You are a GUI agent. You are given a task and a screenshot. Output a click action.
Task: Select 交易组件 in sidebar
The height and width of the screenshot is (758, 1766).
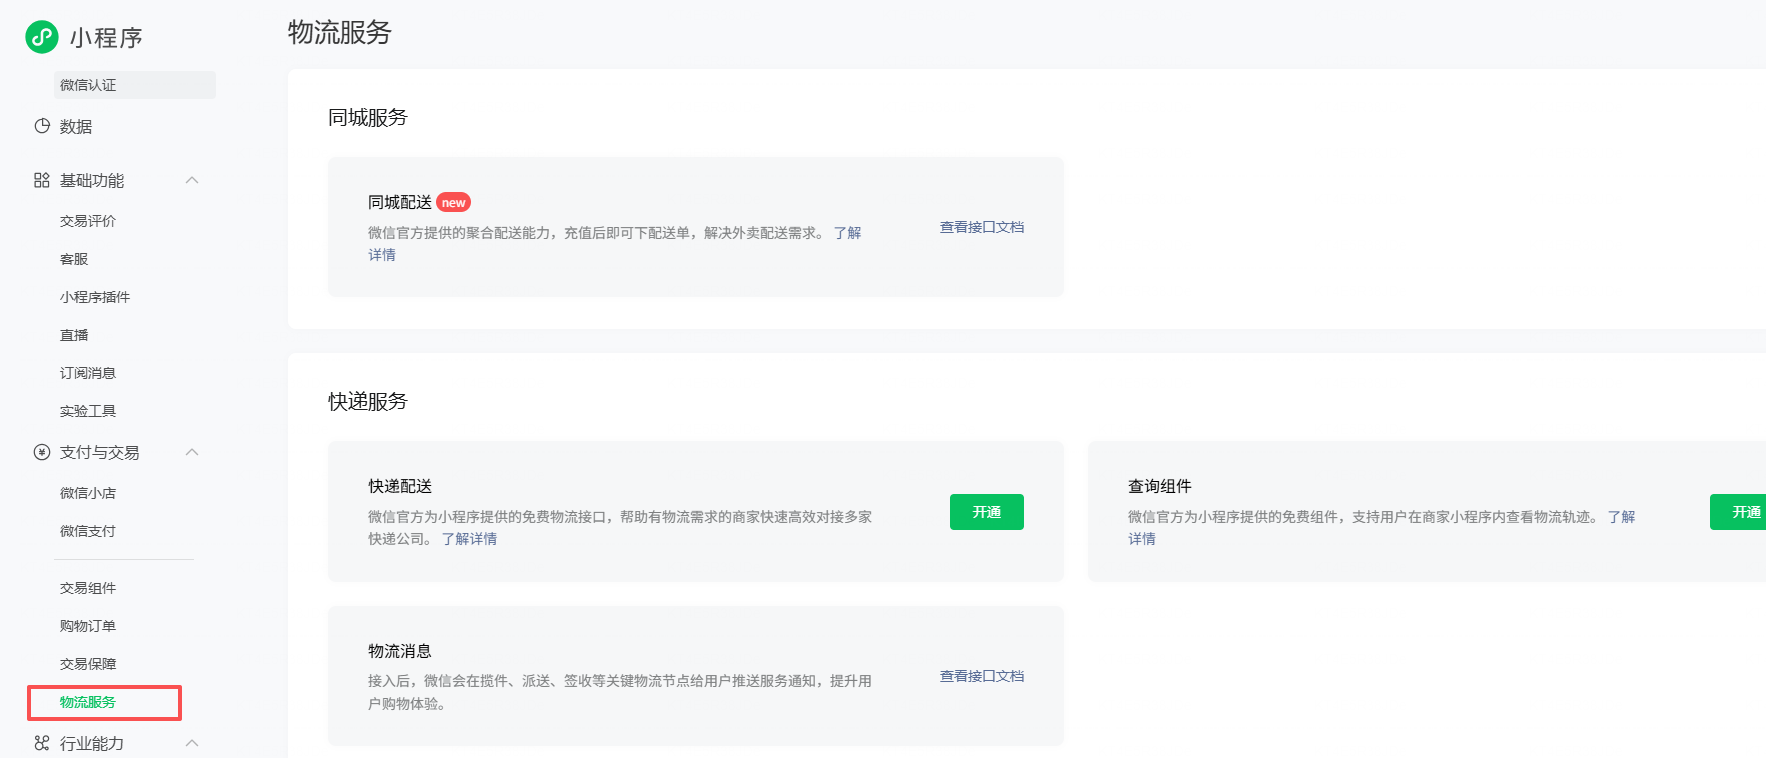tap(88, 588)
